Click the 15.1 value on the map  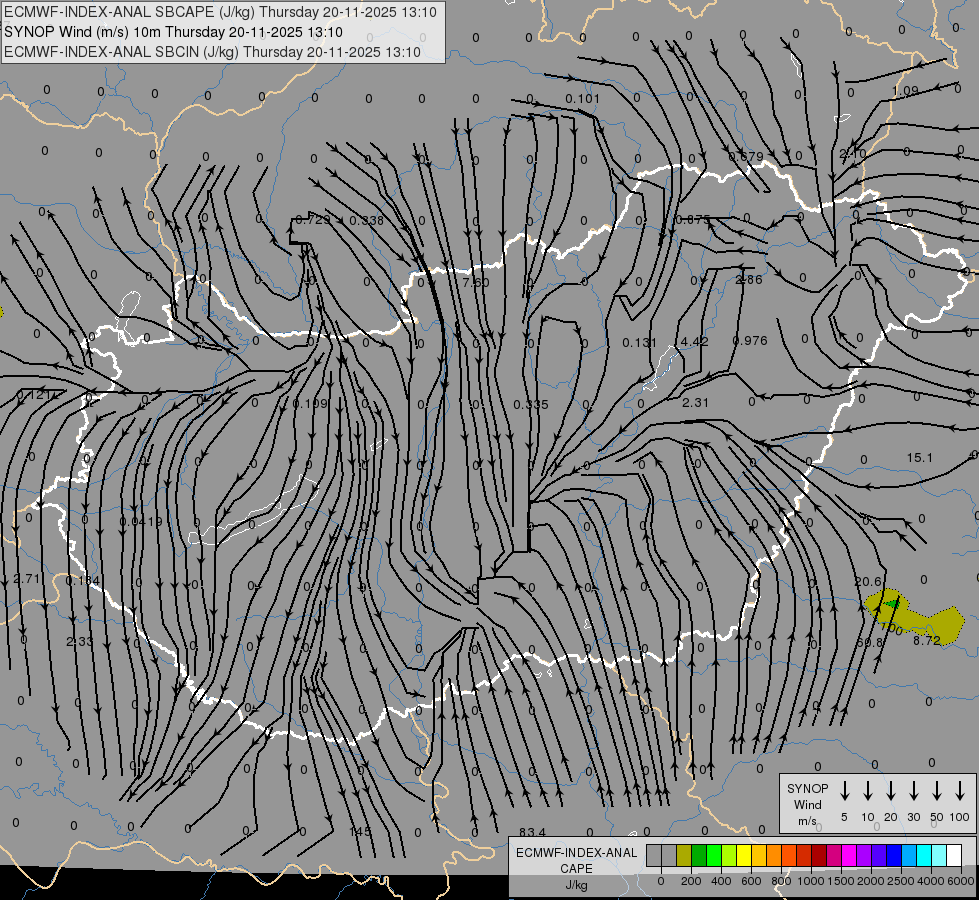(x=919, y=458)
